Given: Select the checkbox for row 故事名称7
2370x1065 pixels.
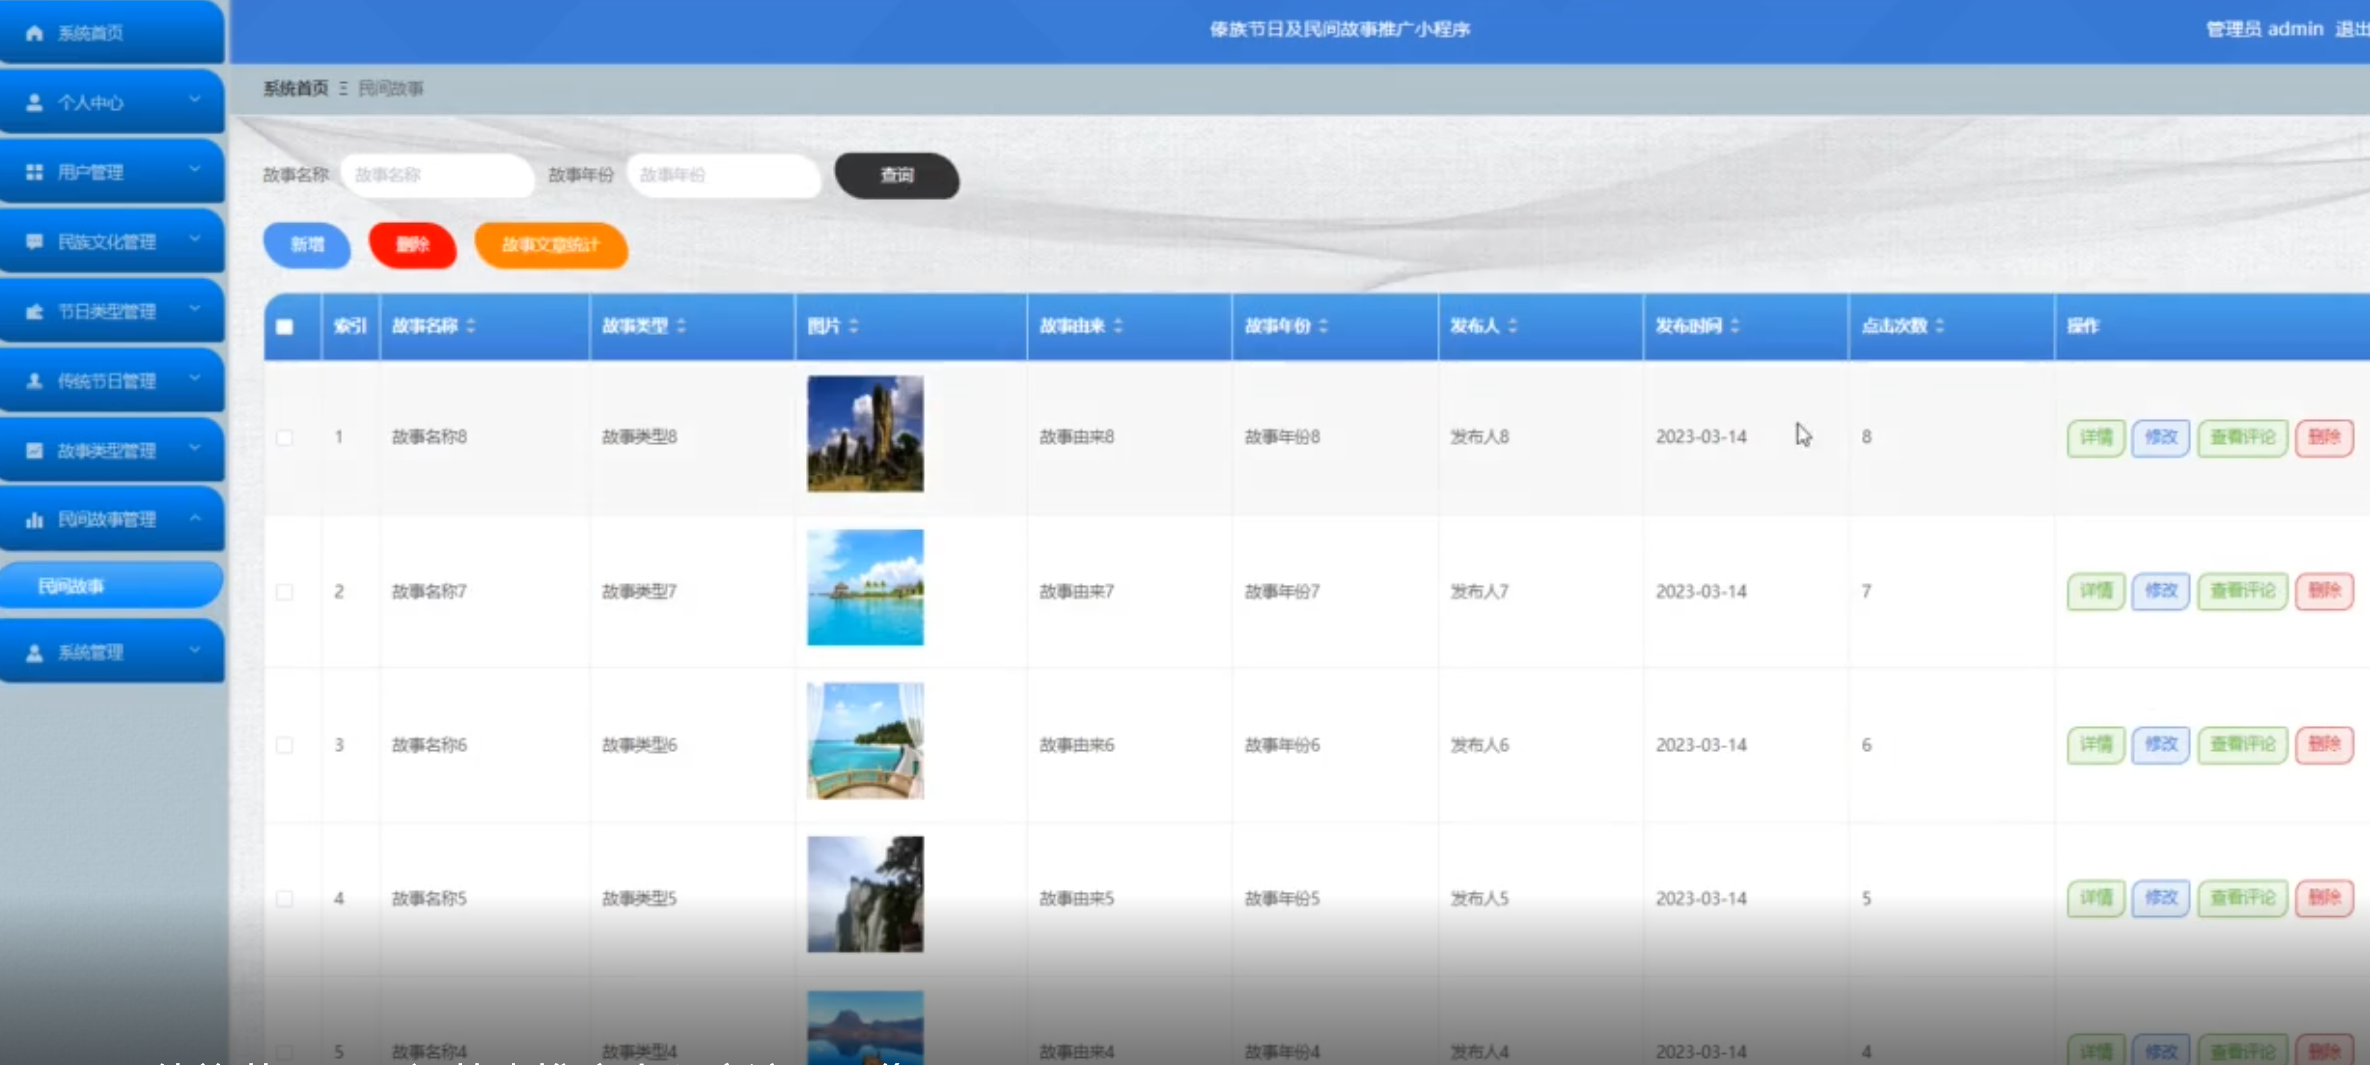Looking at the screenshot, I should click(285, 591).
